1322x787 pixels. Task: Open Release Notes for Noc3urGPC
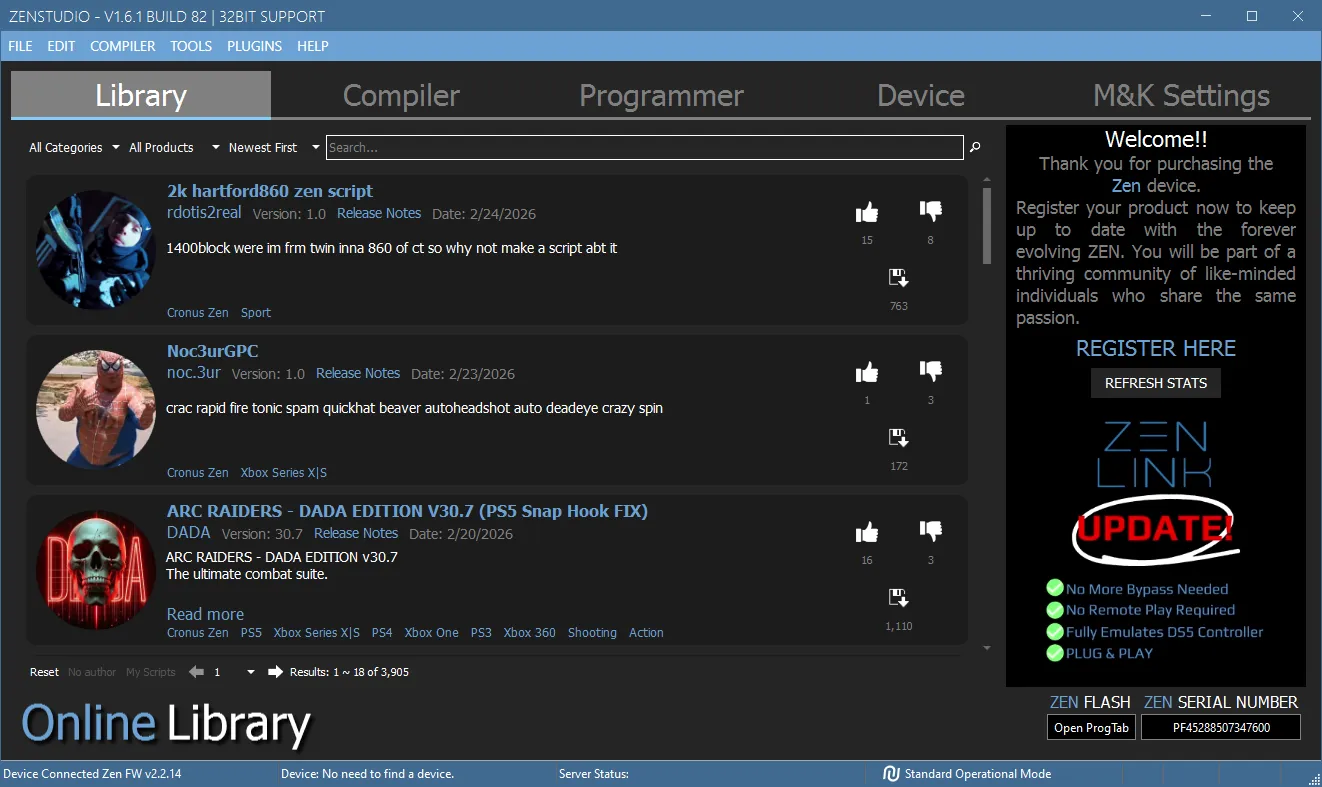coord(358,373)
